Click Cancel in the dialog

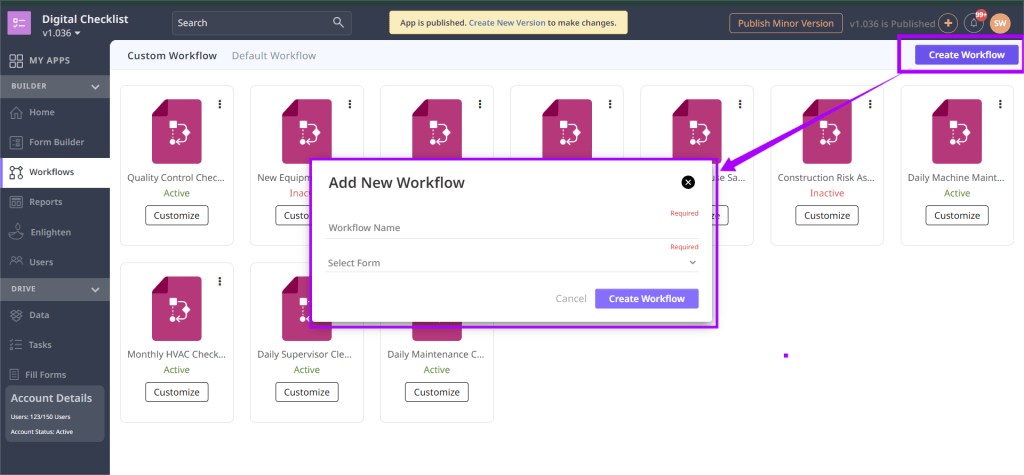tap(570, 299)
